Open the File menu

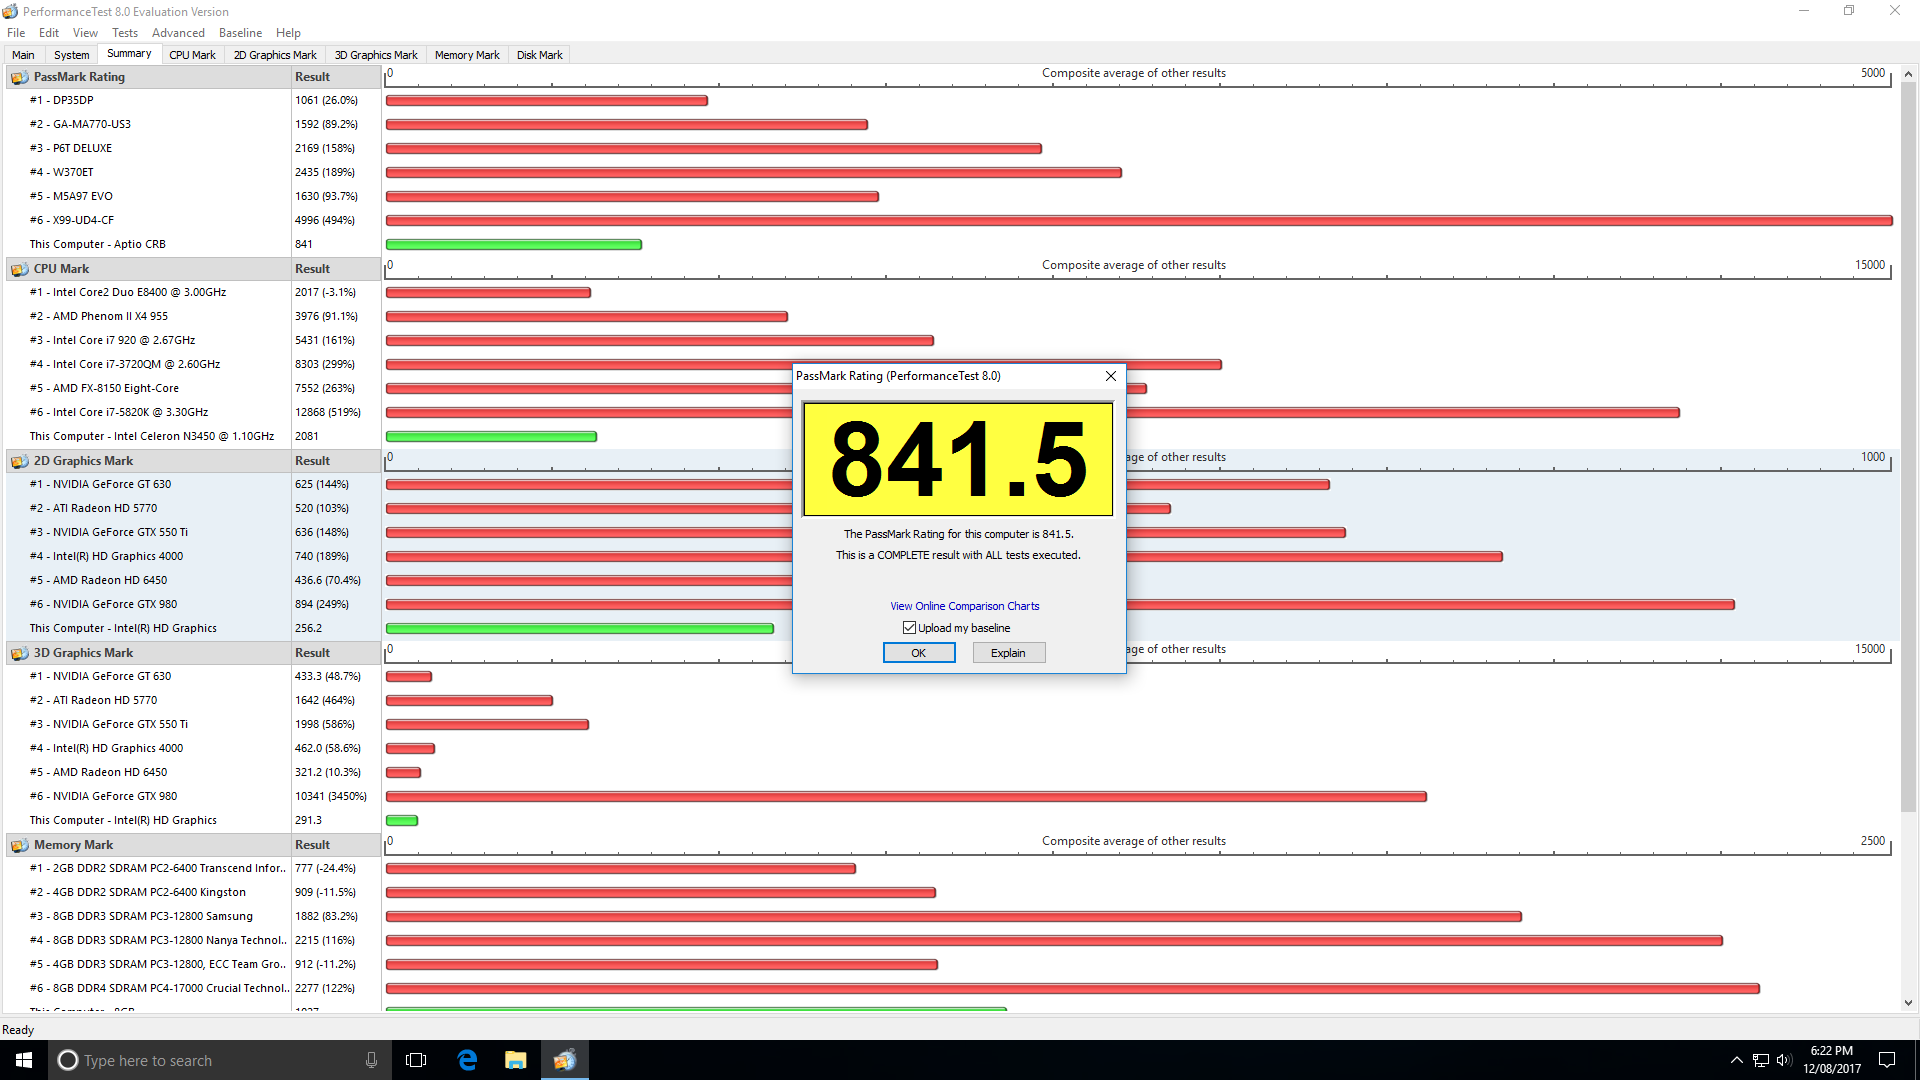coord(16,33)
